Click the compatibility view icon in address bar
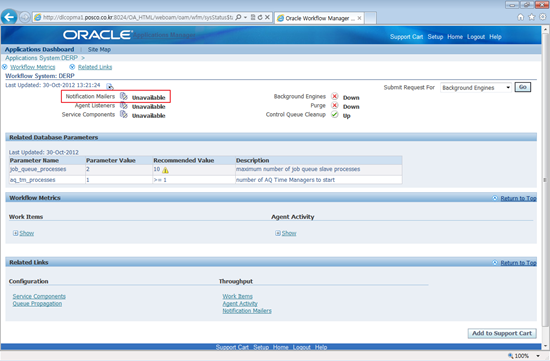The width and height of the screenshot is (550, 361). coord(253,17)
